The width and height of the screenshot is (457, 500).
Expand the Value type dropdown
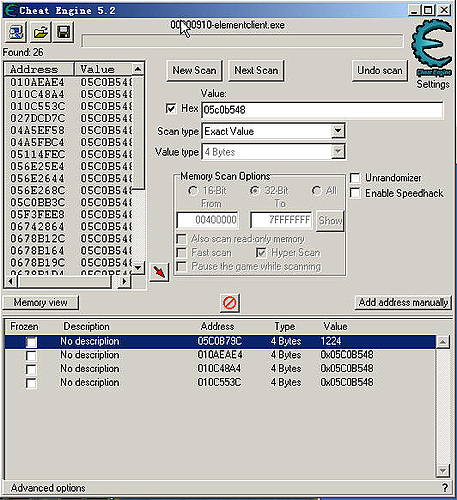point(338,152)
